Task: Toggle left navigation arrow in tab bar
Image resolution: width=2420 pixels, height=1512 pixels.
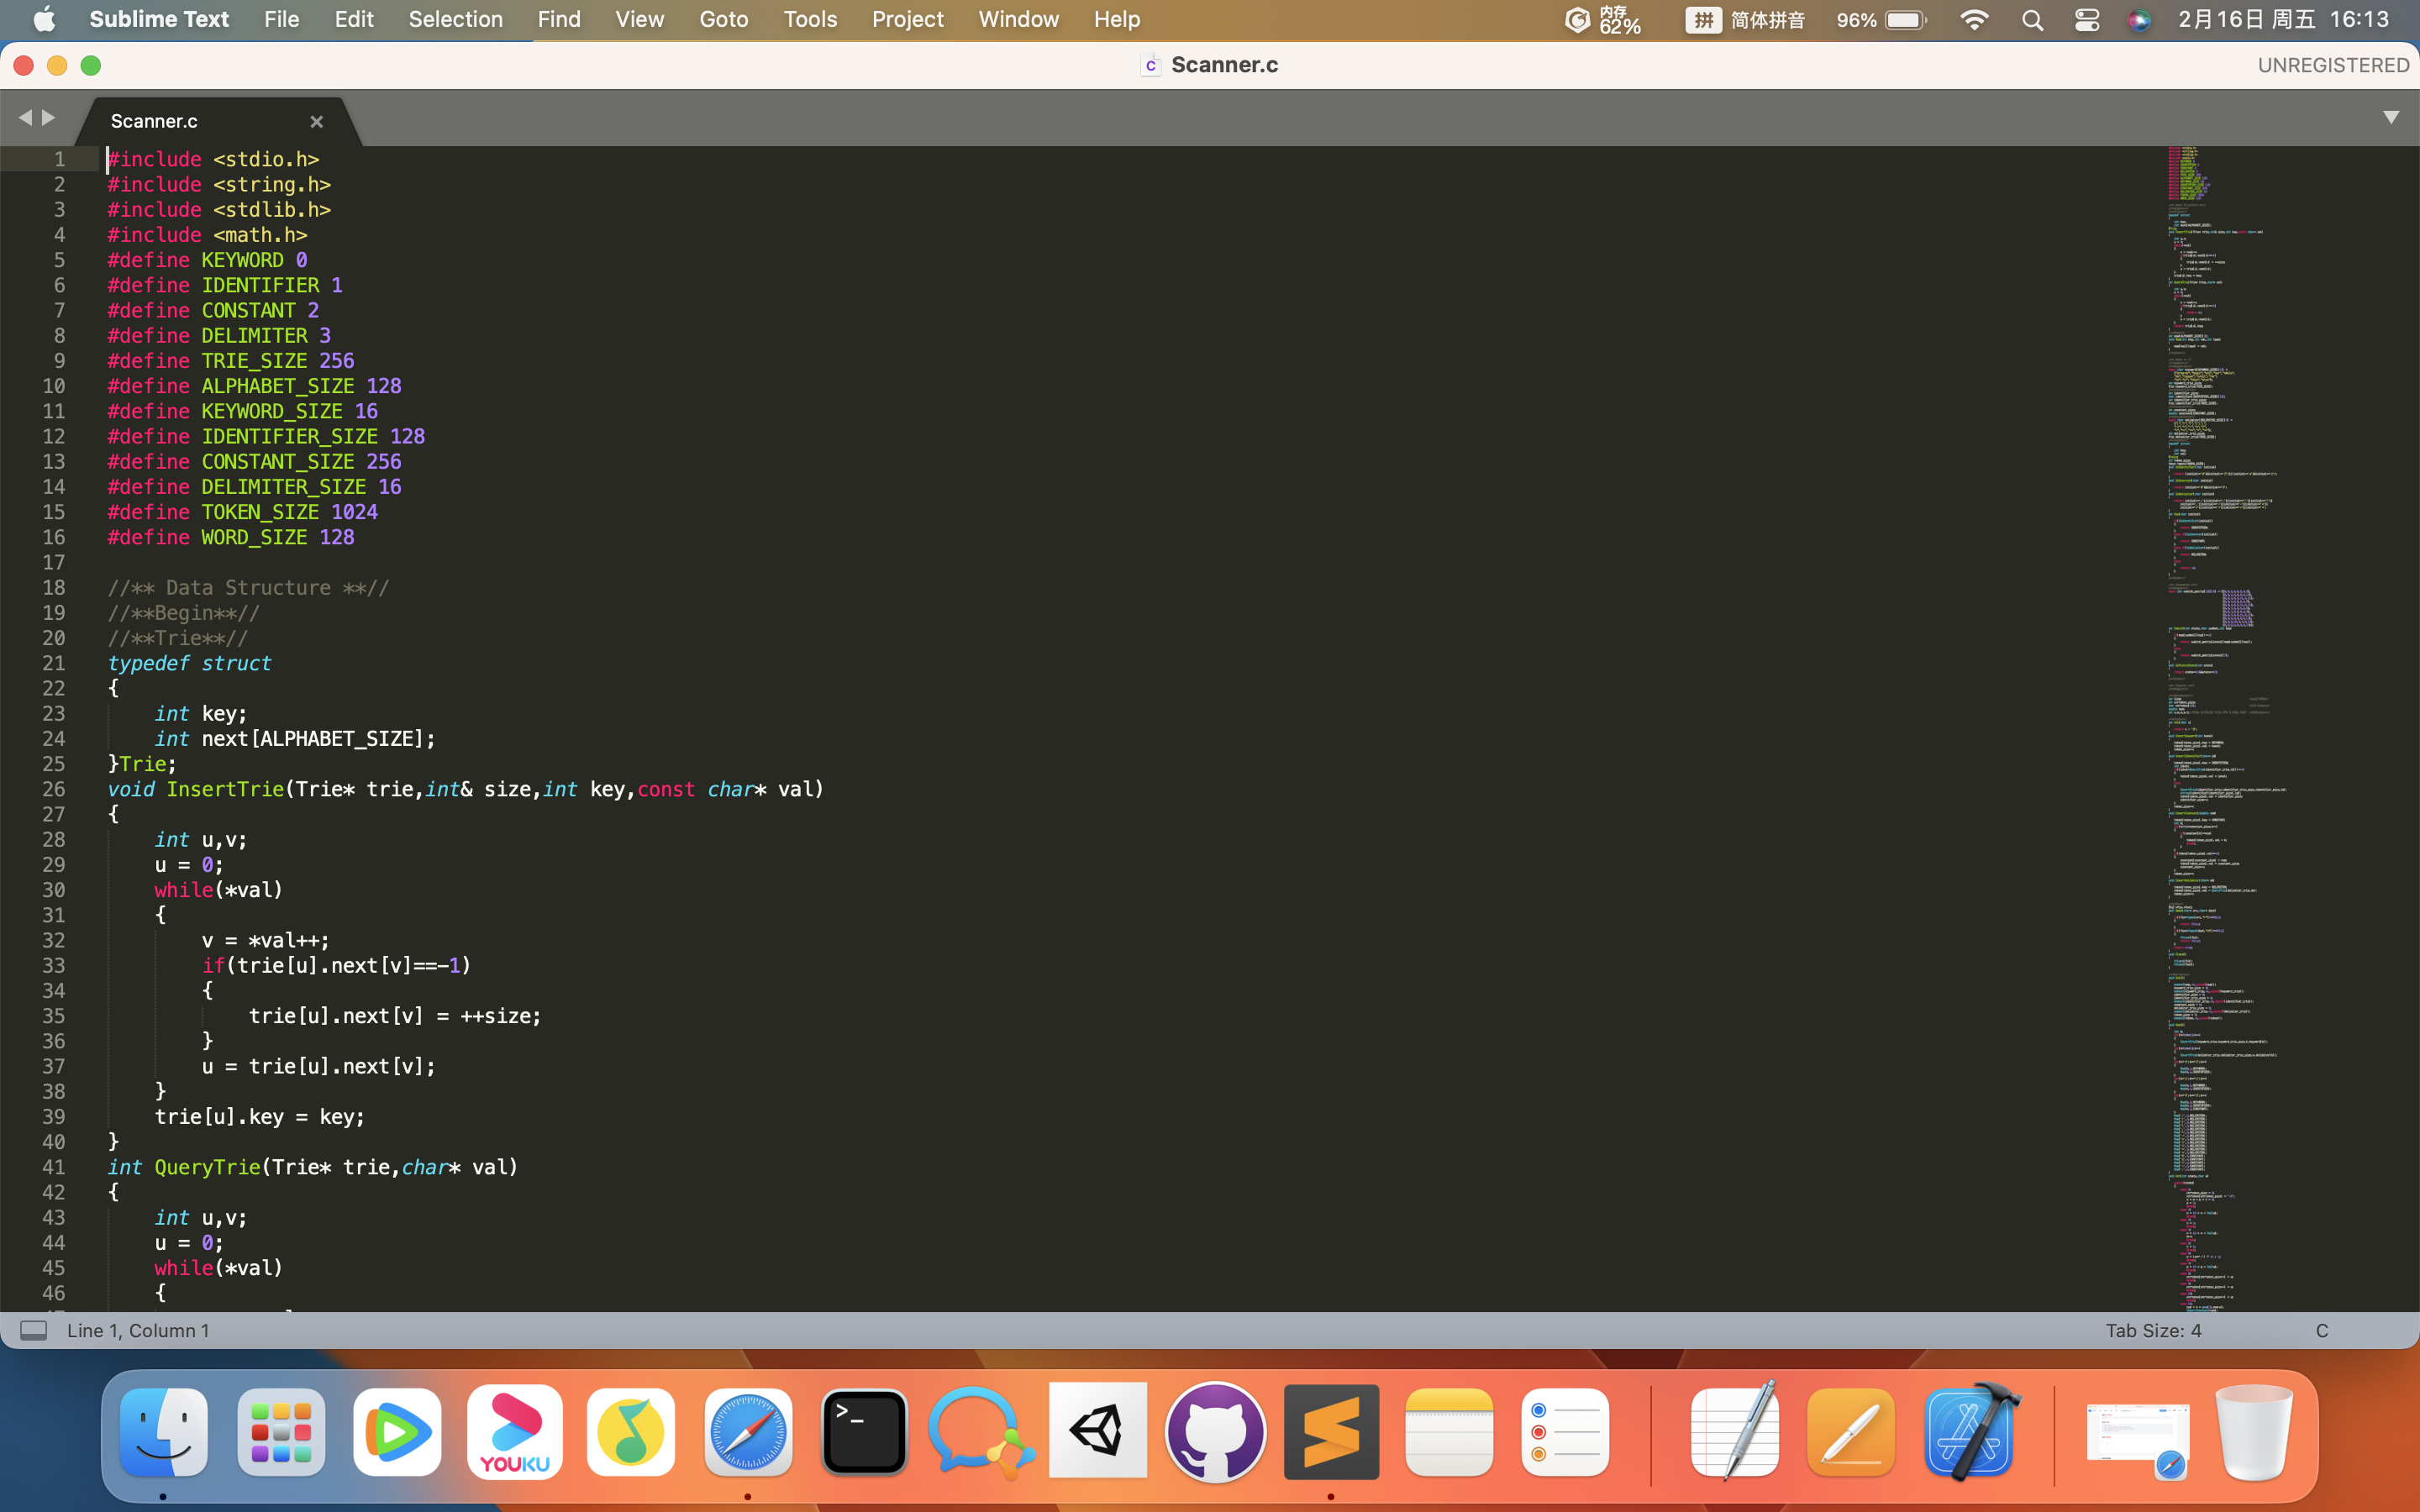Action: pos(26,118)
